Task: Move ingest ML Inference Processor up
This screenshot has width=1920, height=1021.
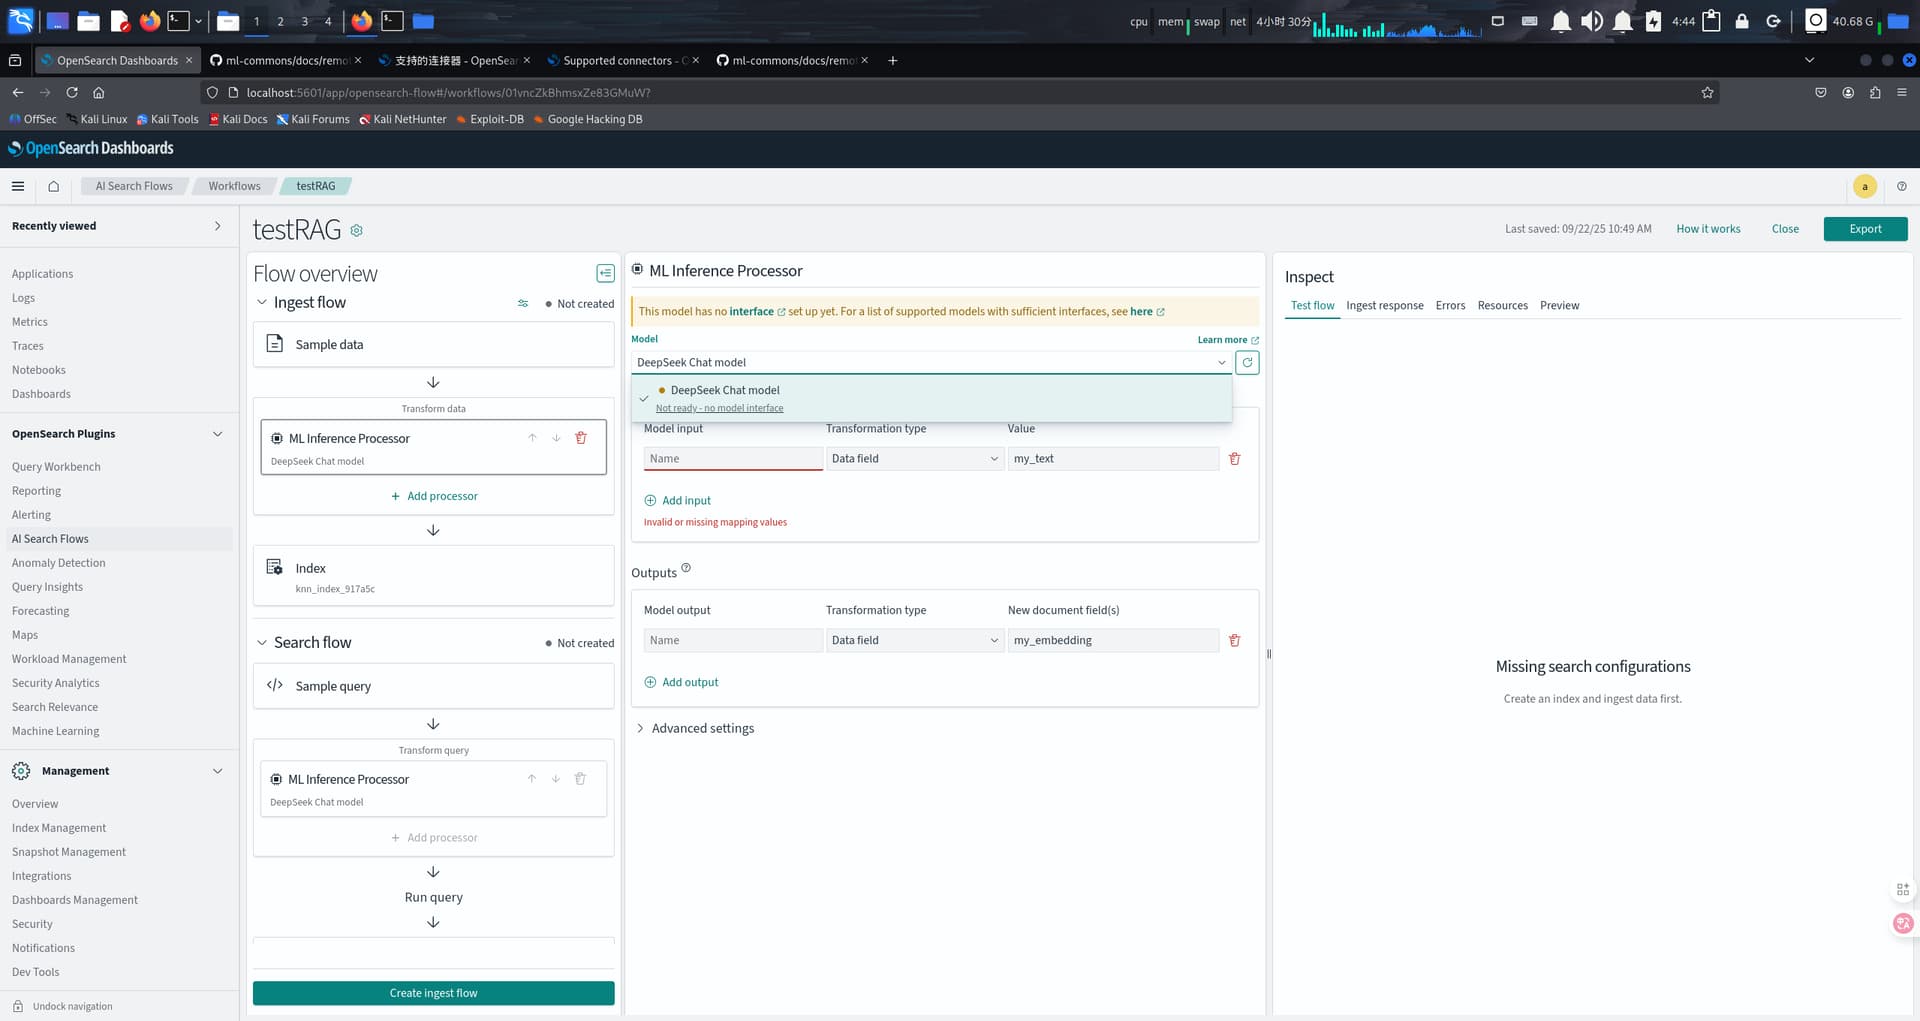Action: pyautogui.click(x=532, y=438)
